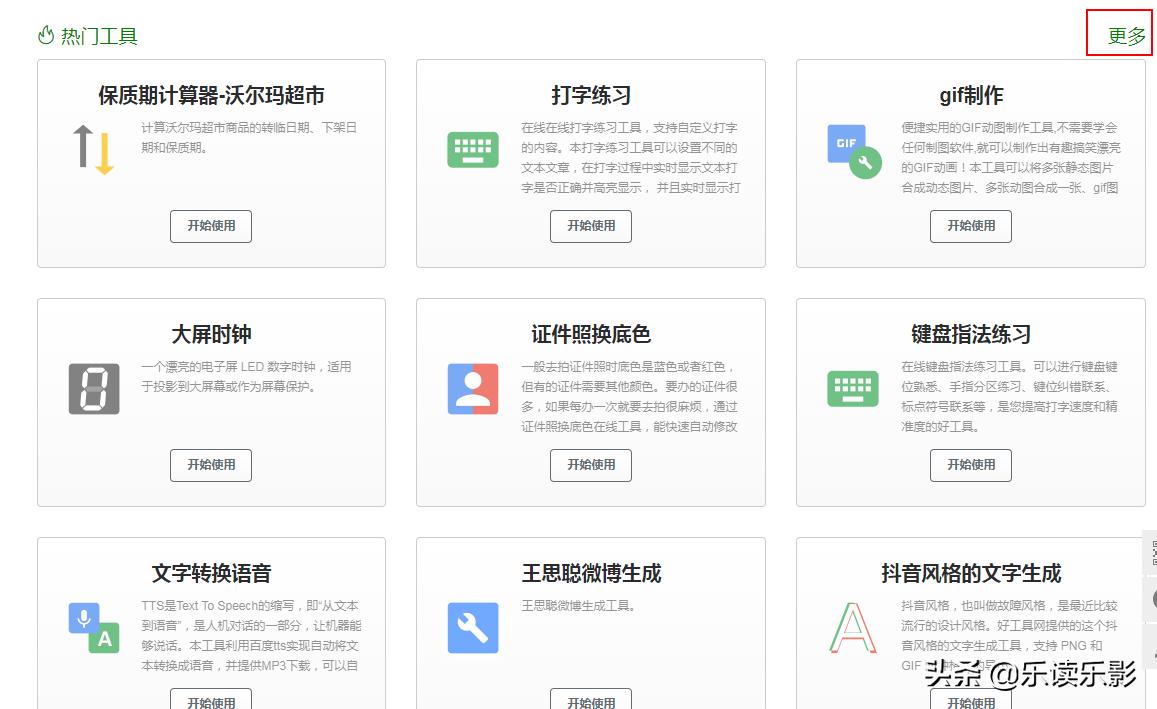Click the blue wrench icon of 王思聪微博生成
This screenshot has height=709, width=1157.
471,626
